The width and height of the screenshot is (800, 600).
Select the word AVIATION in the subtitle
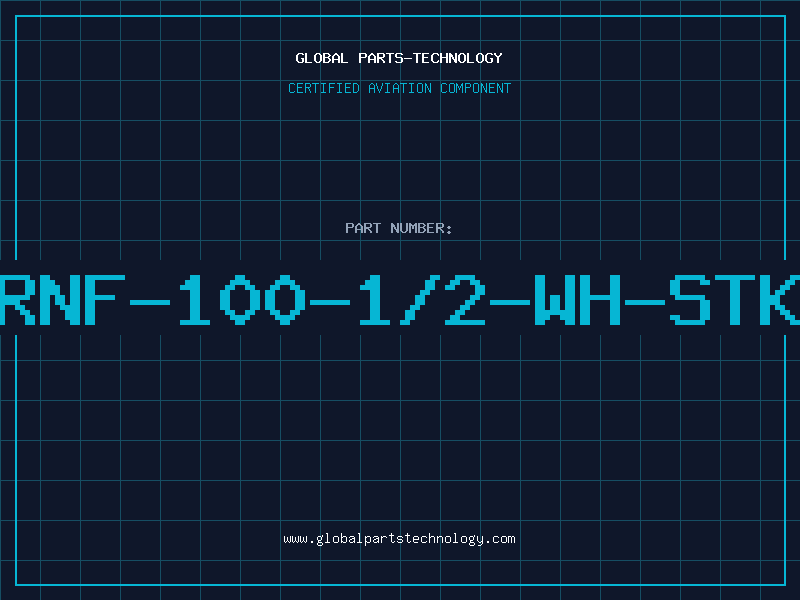tap(400, 88)
